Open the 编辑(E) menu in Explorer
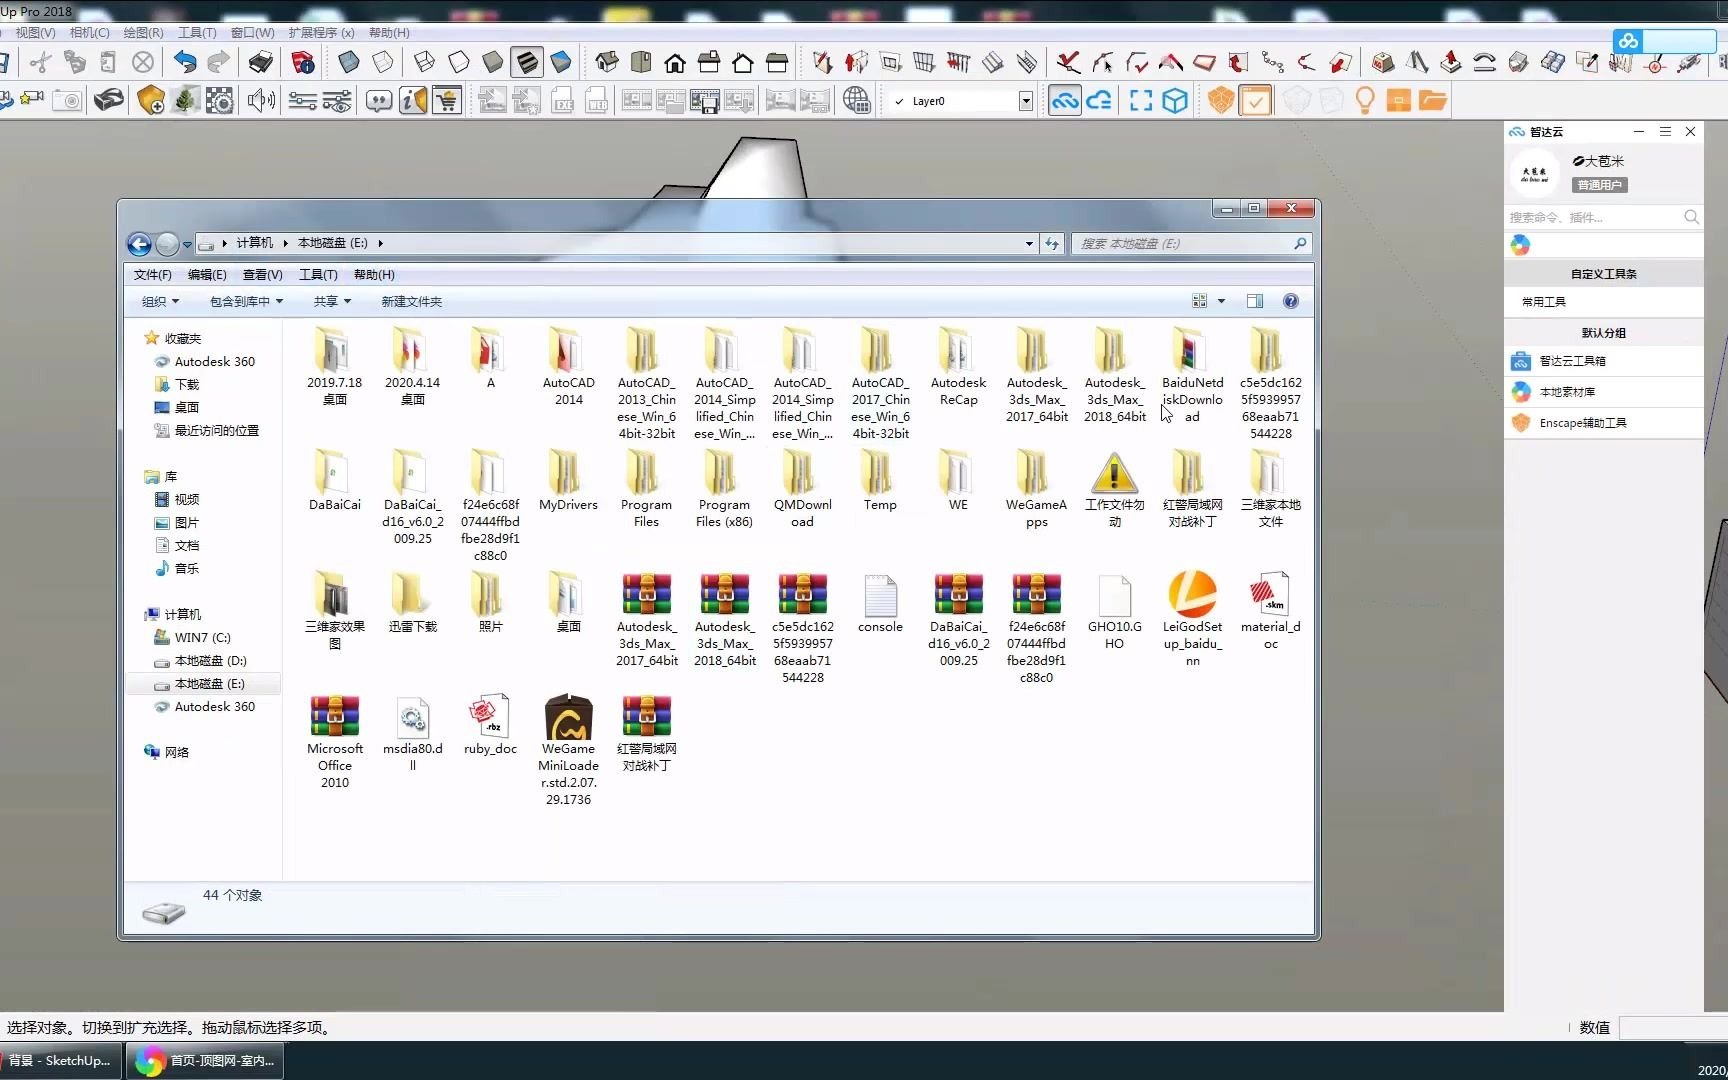The height and width of the screenshot is (1080, 1728). (x=207, y=274)
